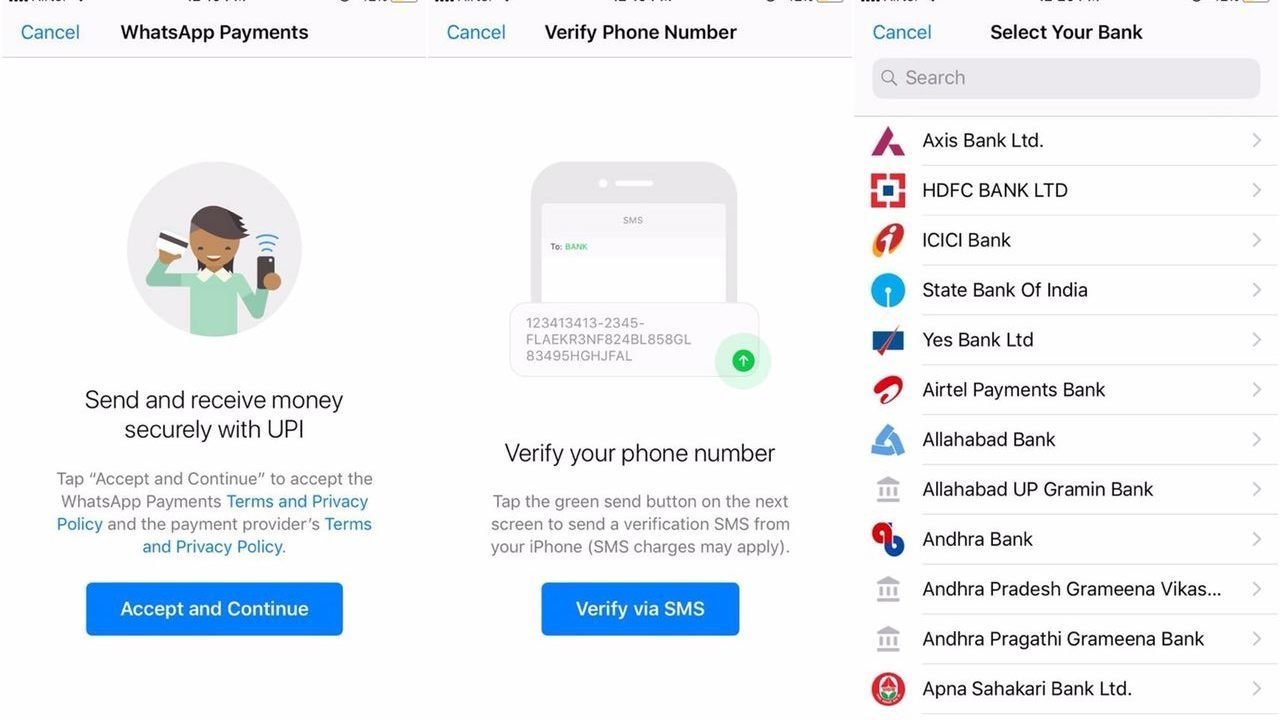Choose Andhra Pradesh Grameena Vikas bank entry
Image resolution: width=1280 pixels, height=720 pixels.
(x=1067, y=589)
